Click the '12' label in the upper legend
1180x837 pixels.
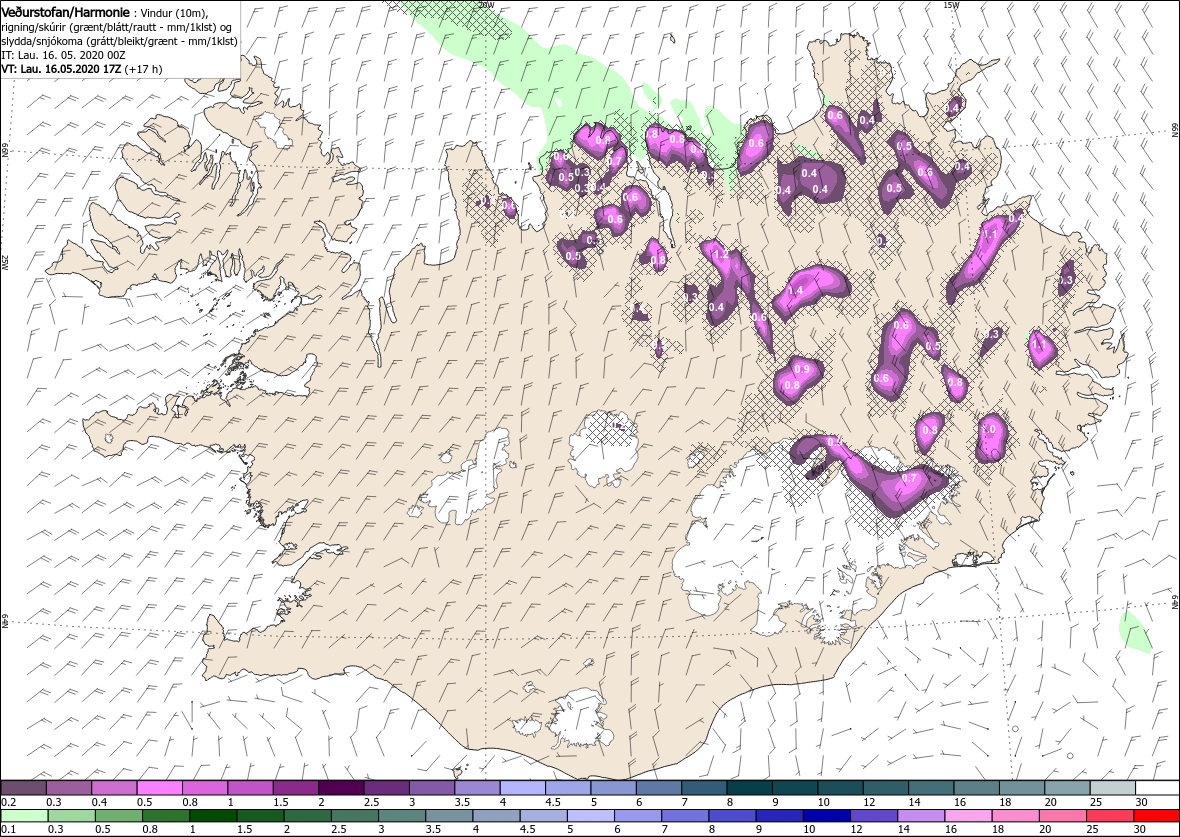tap(868, 802)
